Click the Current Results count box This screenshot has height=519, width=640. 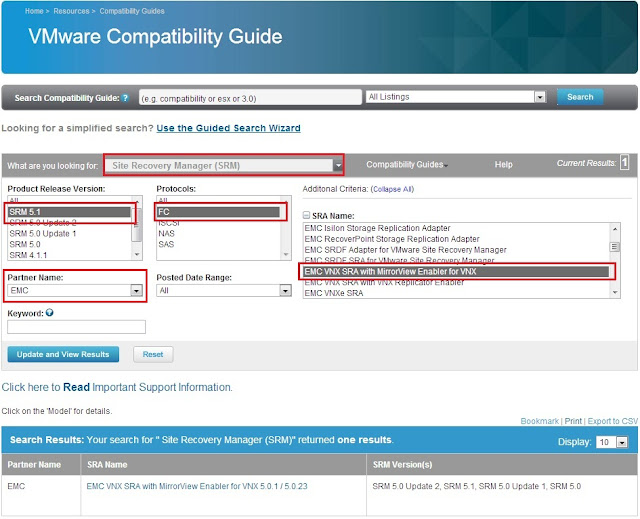(624, 162)
